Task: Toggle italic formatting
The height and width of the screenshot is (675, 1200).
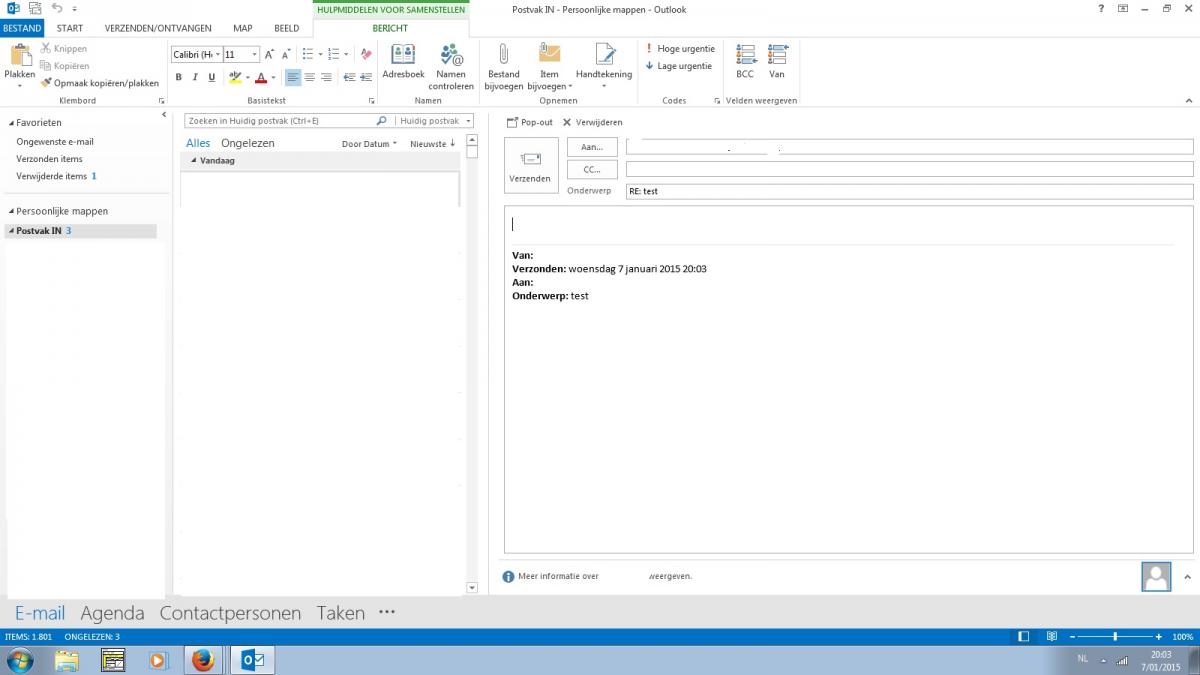Action: pyautogui.click(x=195, y=77)
